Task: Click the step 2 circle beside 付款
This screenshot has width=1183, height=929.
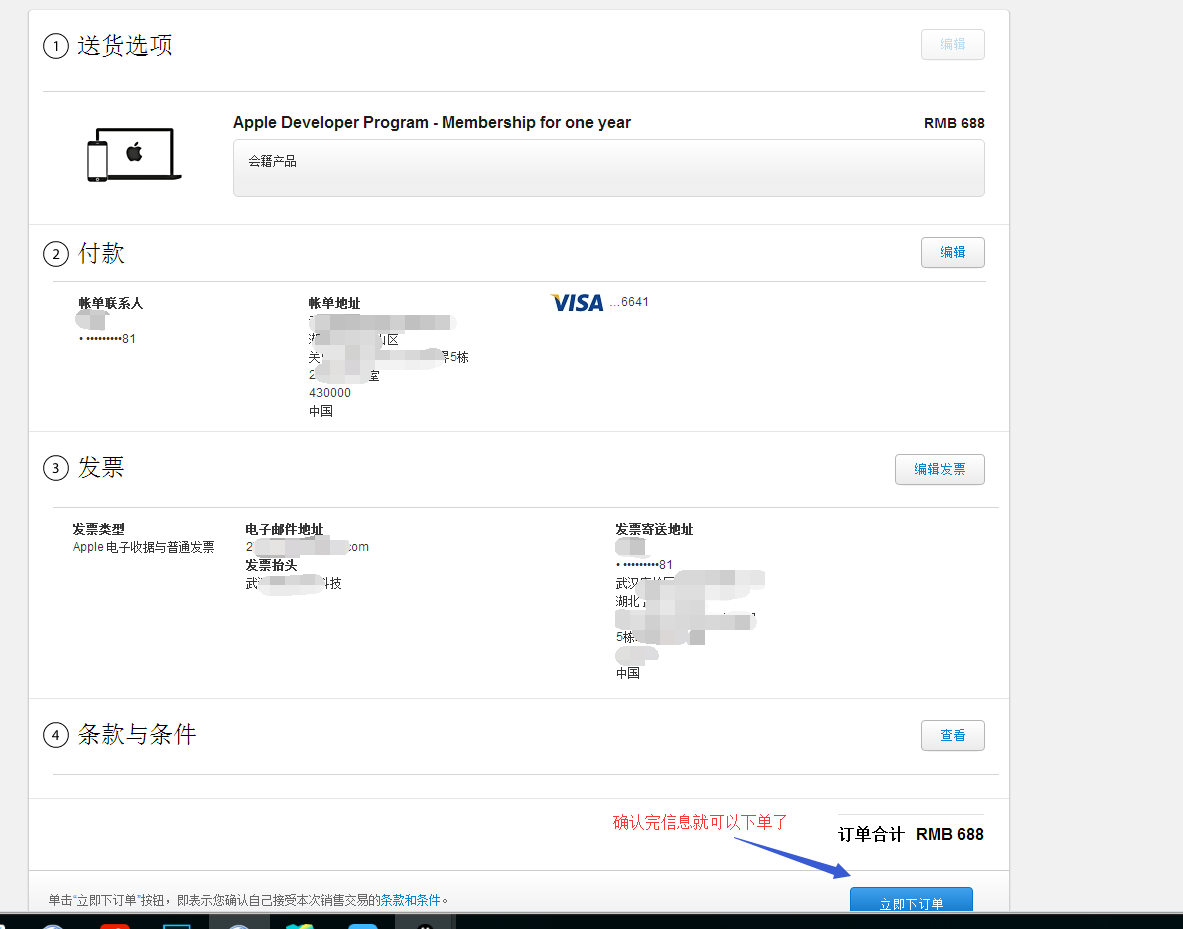Action: click(56, 255)
